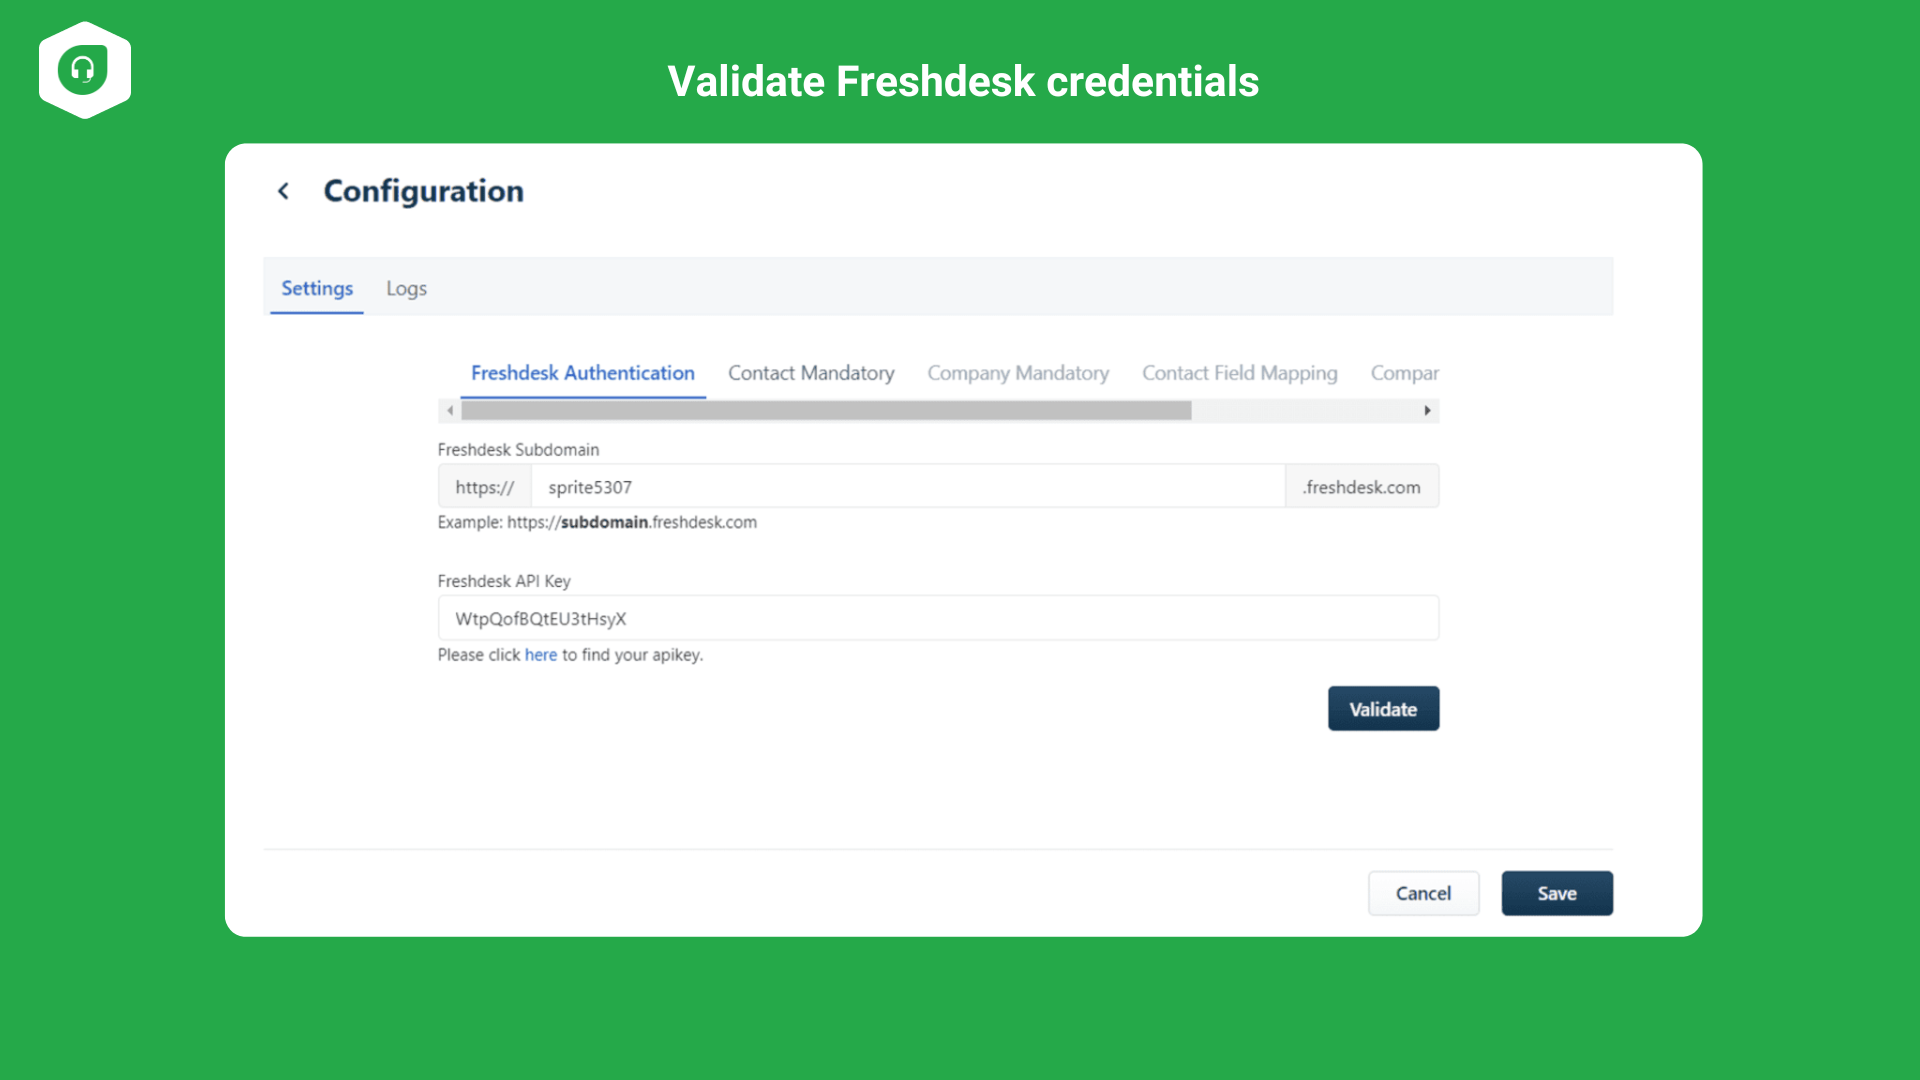Screen dimensions: 1920x1080
Task: Switch to the Logs tab
Action: [x=407, y=288]
